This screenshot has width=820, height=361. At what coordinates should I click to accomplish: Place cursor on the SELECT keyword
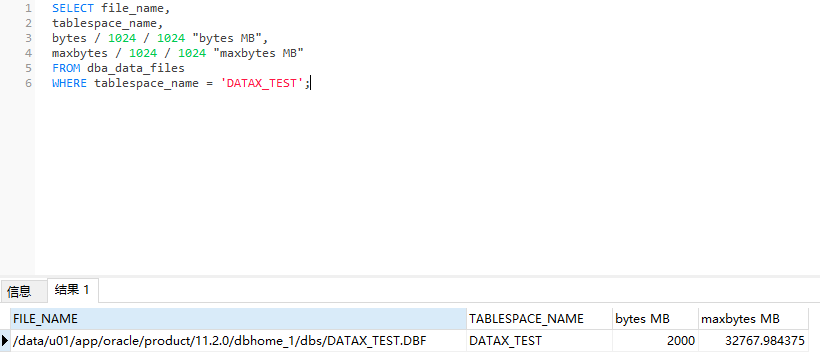pos(73,8)
